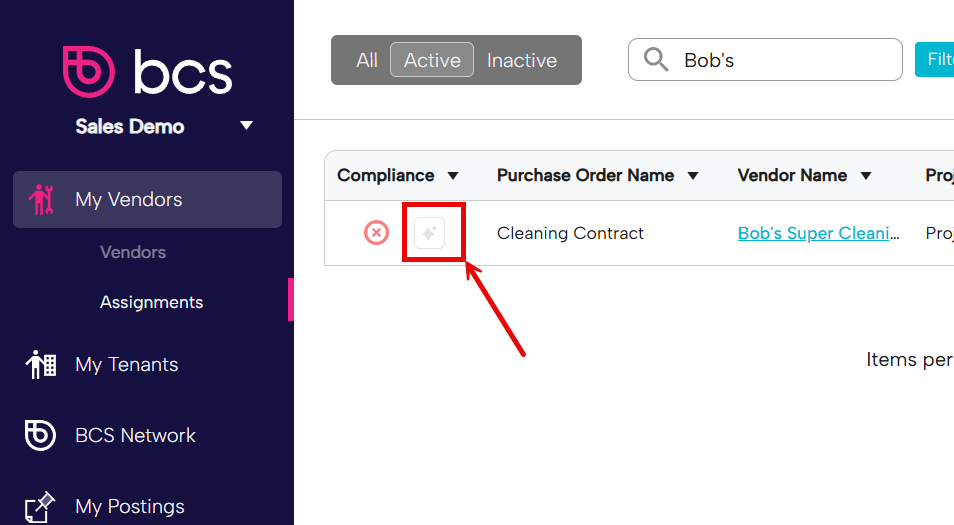Click into the search field containing Bob's

[x=765, y=60]
